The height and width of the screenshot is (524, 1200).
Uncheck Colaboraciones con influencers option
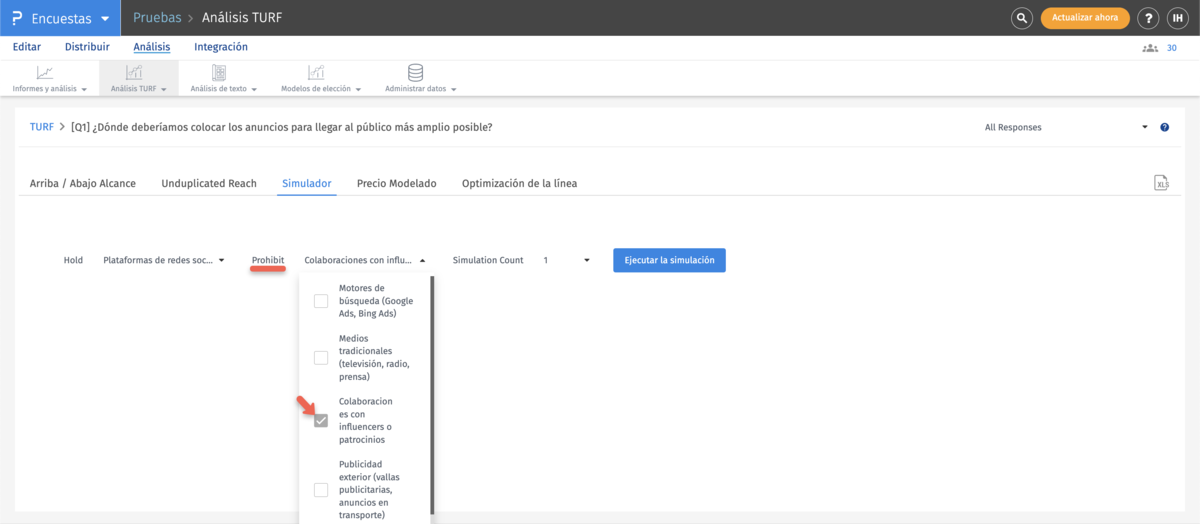(x=321, y=420)
